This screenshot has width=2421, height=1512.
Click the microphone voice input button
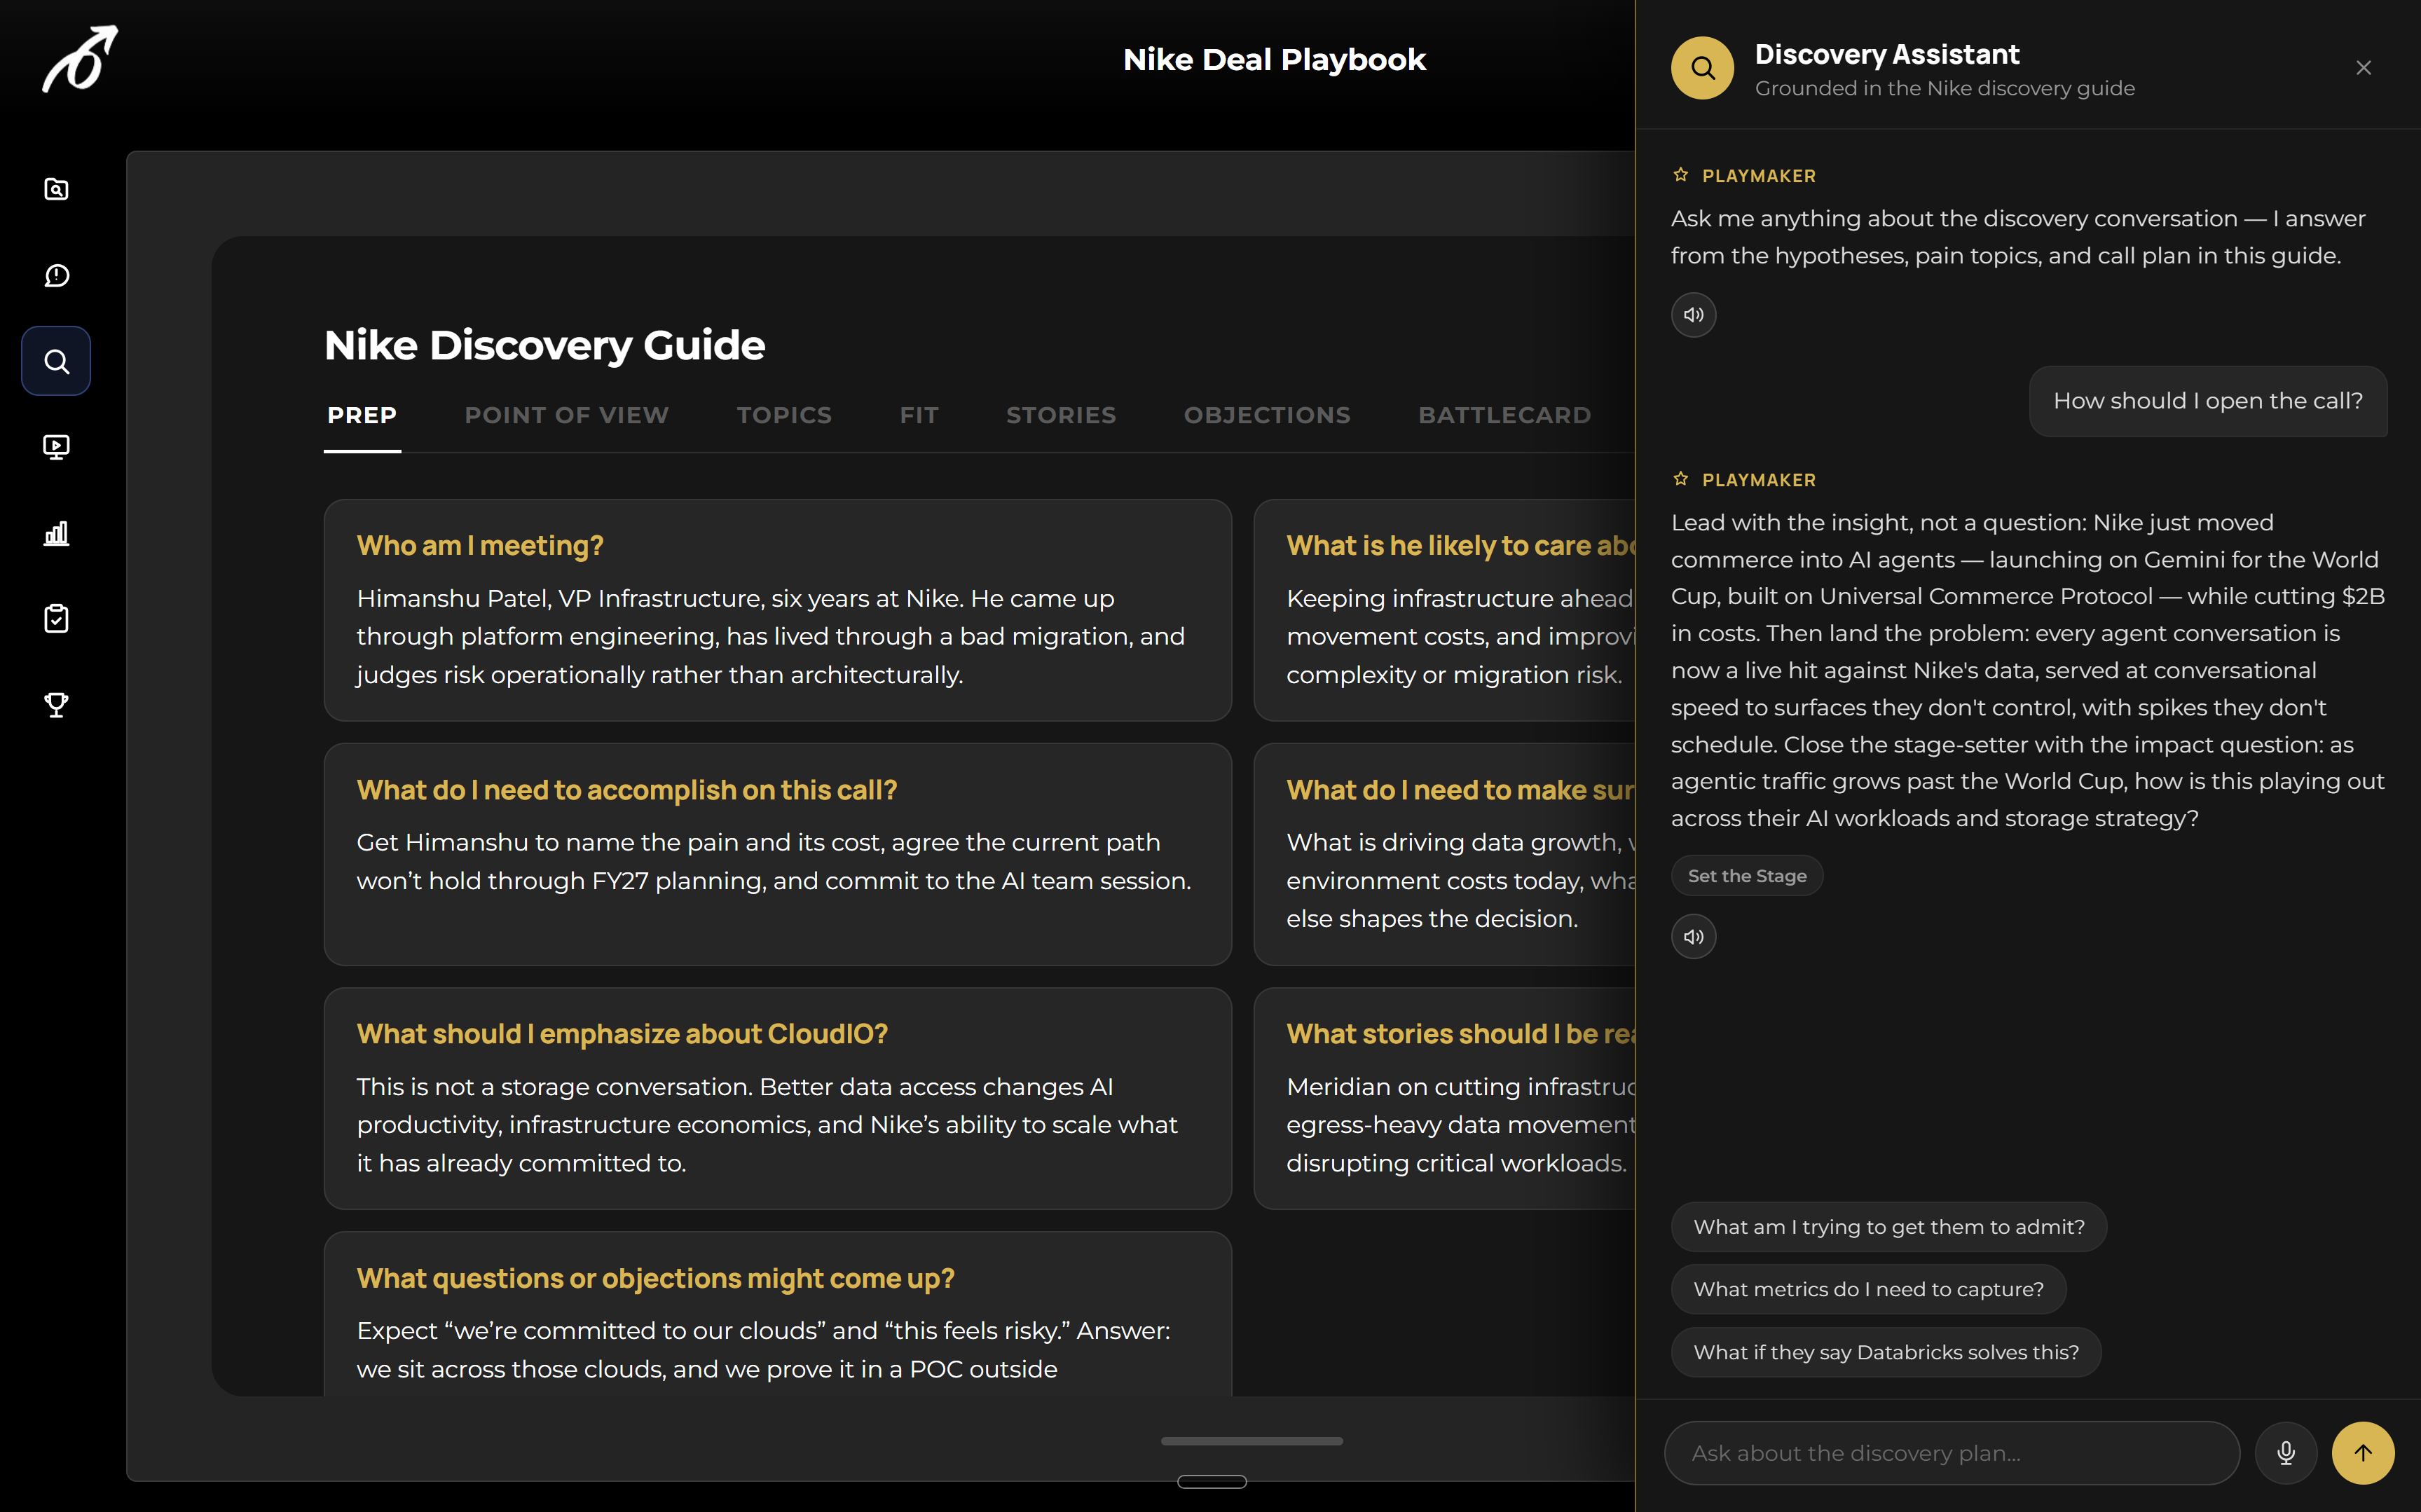click(2286, 1453)
